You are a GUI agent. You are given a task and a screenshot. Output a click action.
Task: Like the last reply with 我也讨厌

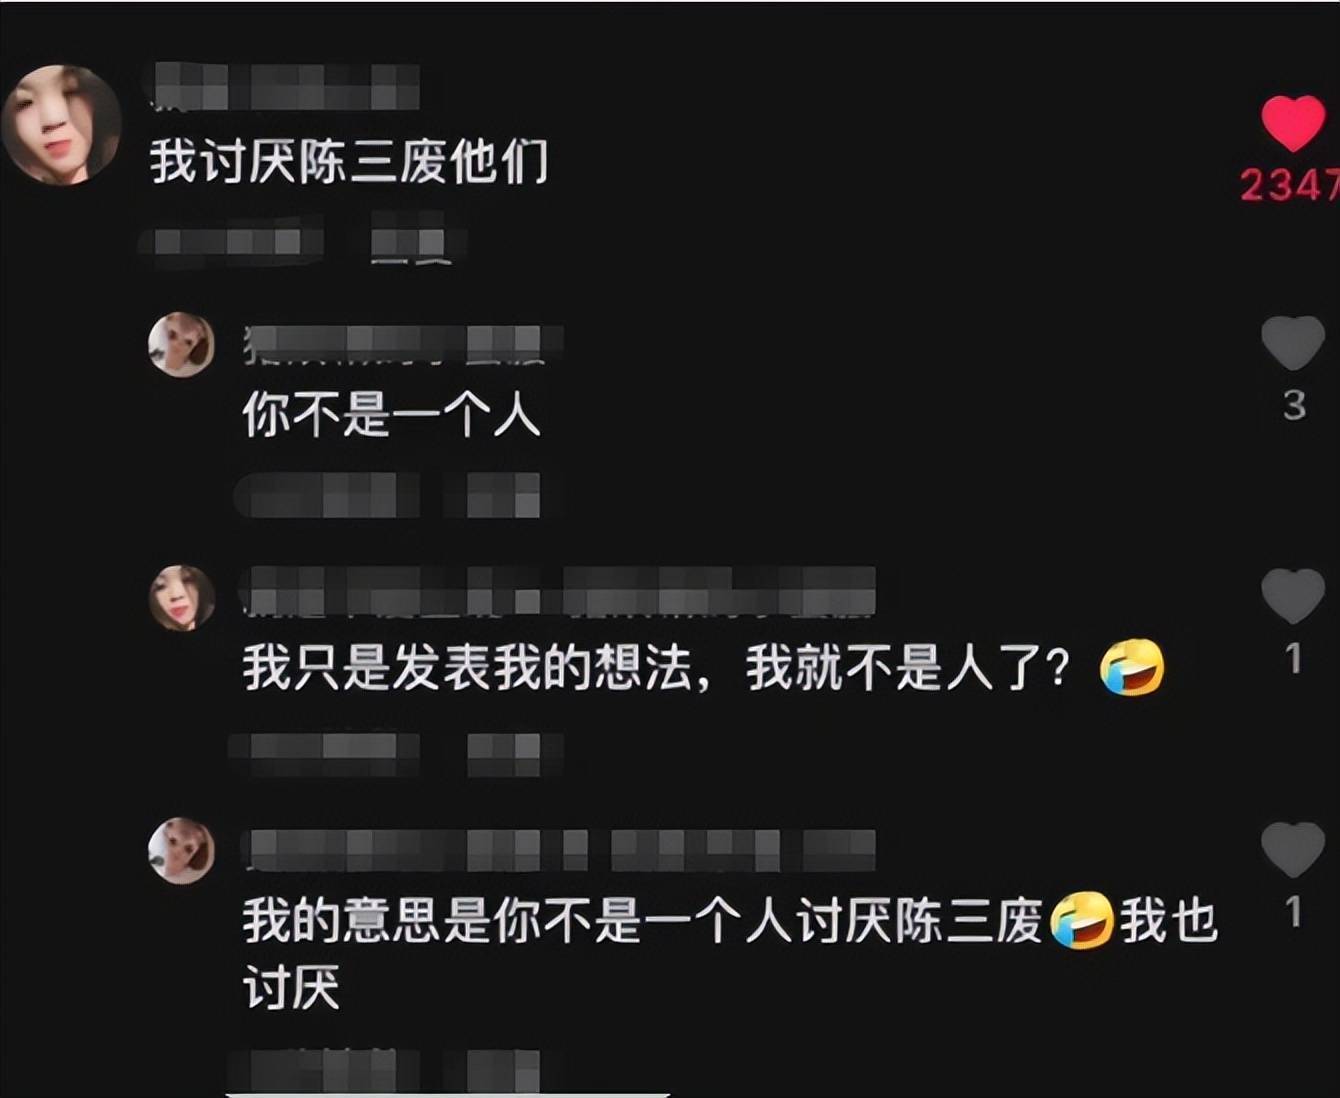pyautogui.click(x=1293, y=850)
